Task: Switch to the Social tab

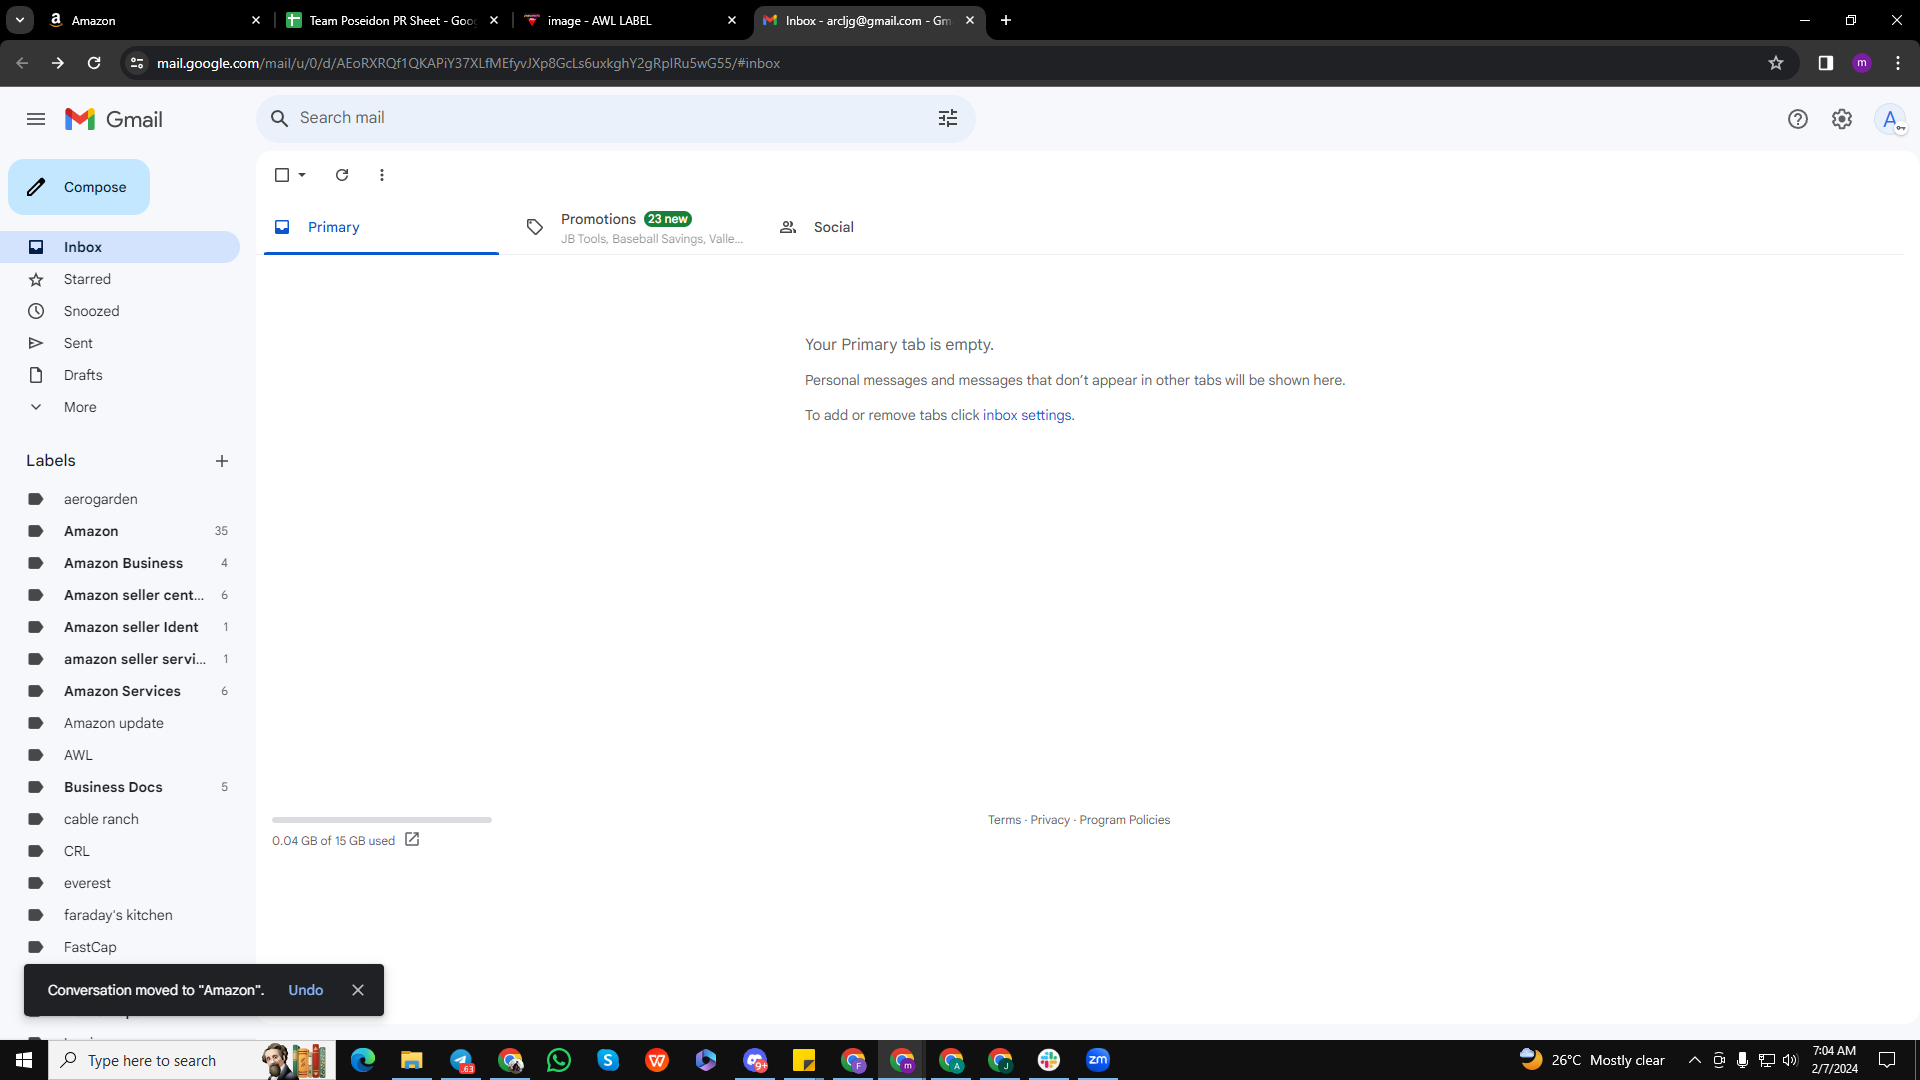Action: click(x=886, y=227)
